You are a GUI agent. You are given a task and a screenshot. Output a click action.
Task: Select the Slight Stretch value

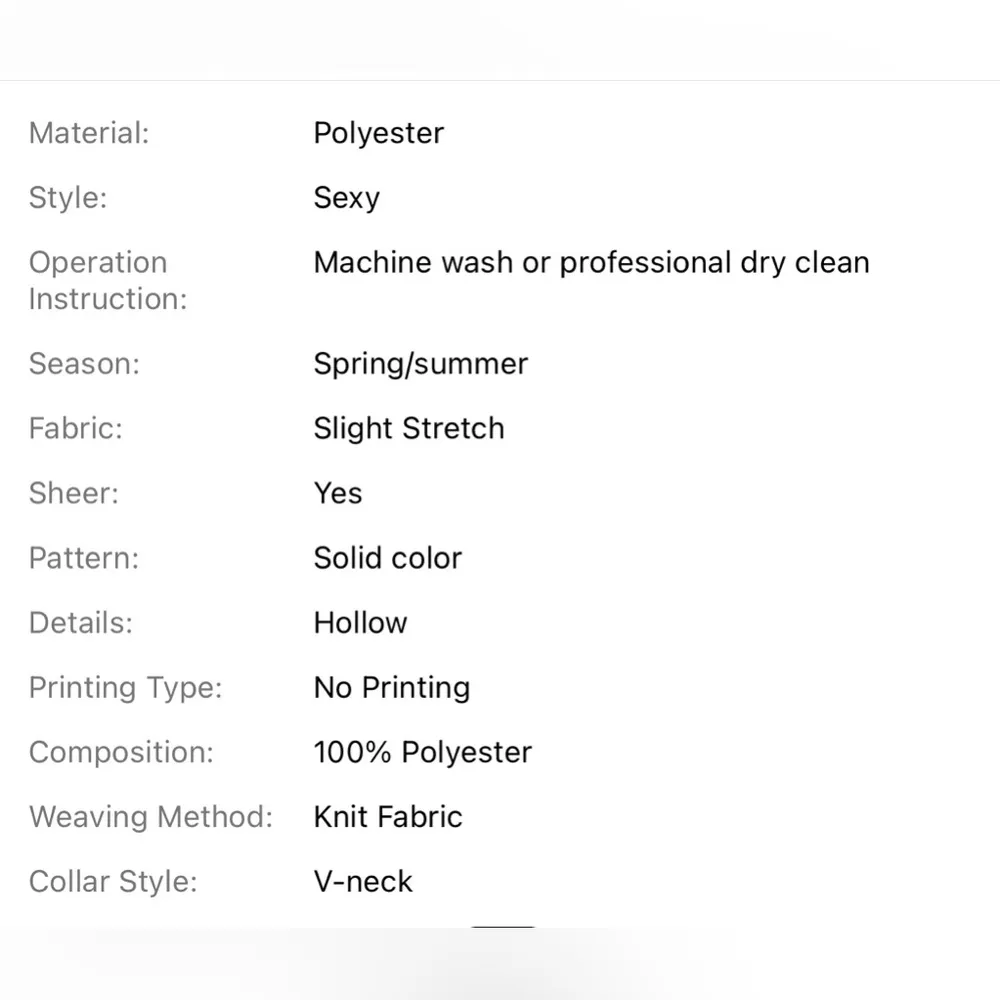(x=408, y=429)
